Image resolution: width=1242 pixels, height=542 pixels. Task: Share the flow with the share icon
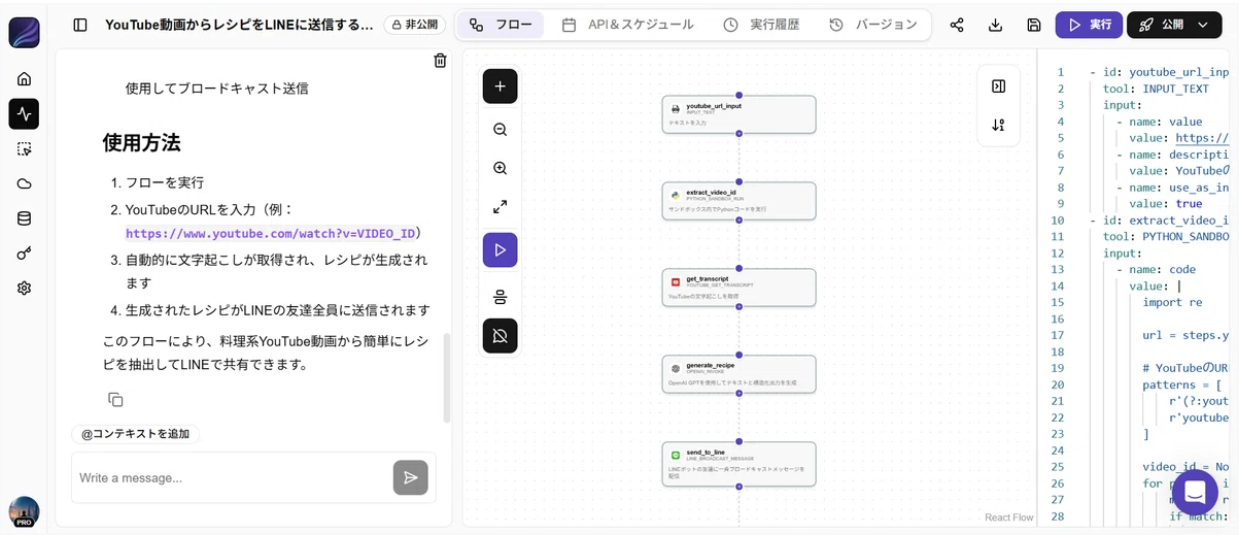click(957, 25)
